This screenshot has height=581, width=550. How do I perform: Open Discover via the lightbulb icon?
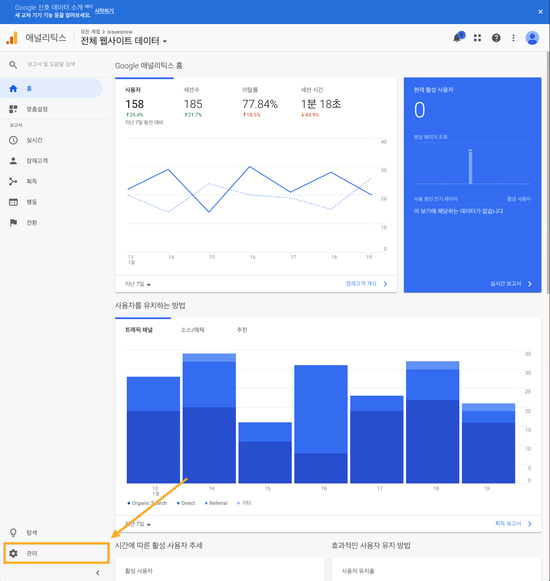(x=13, y=532)
